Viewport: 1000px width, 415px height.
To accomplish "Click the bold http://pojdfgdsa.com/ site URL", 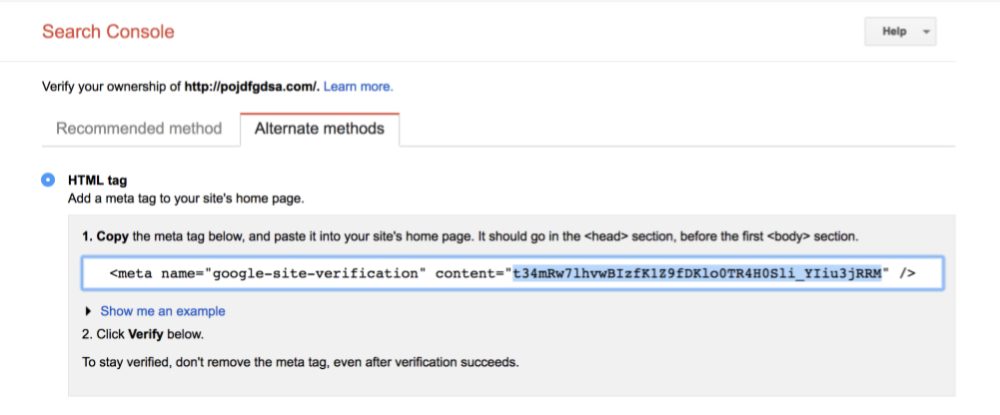I will click(251, 87).
